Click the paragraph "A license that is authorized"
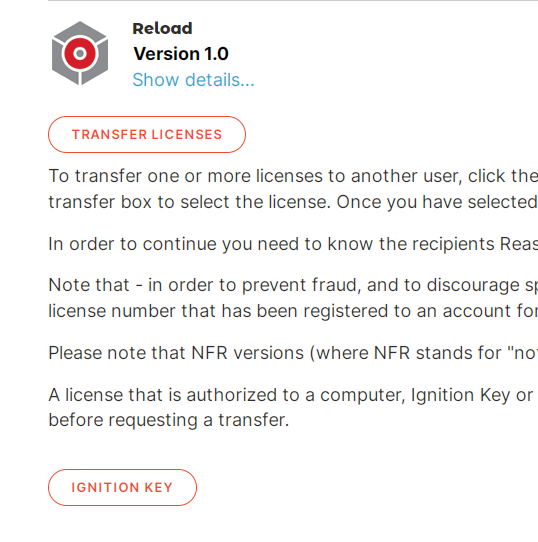This screenshot has width=538, height=542. click(293, 407)
